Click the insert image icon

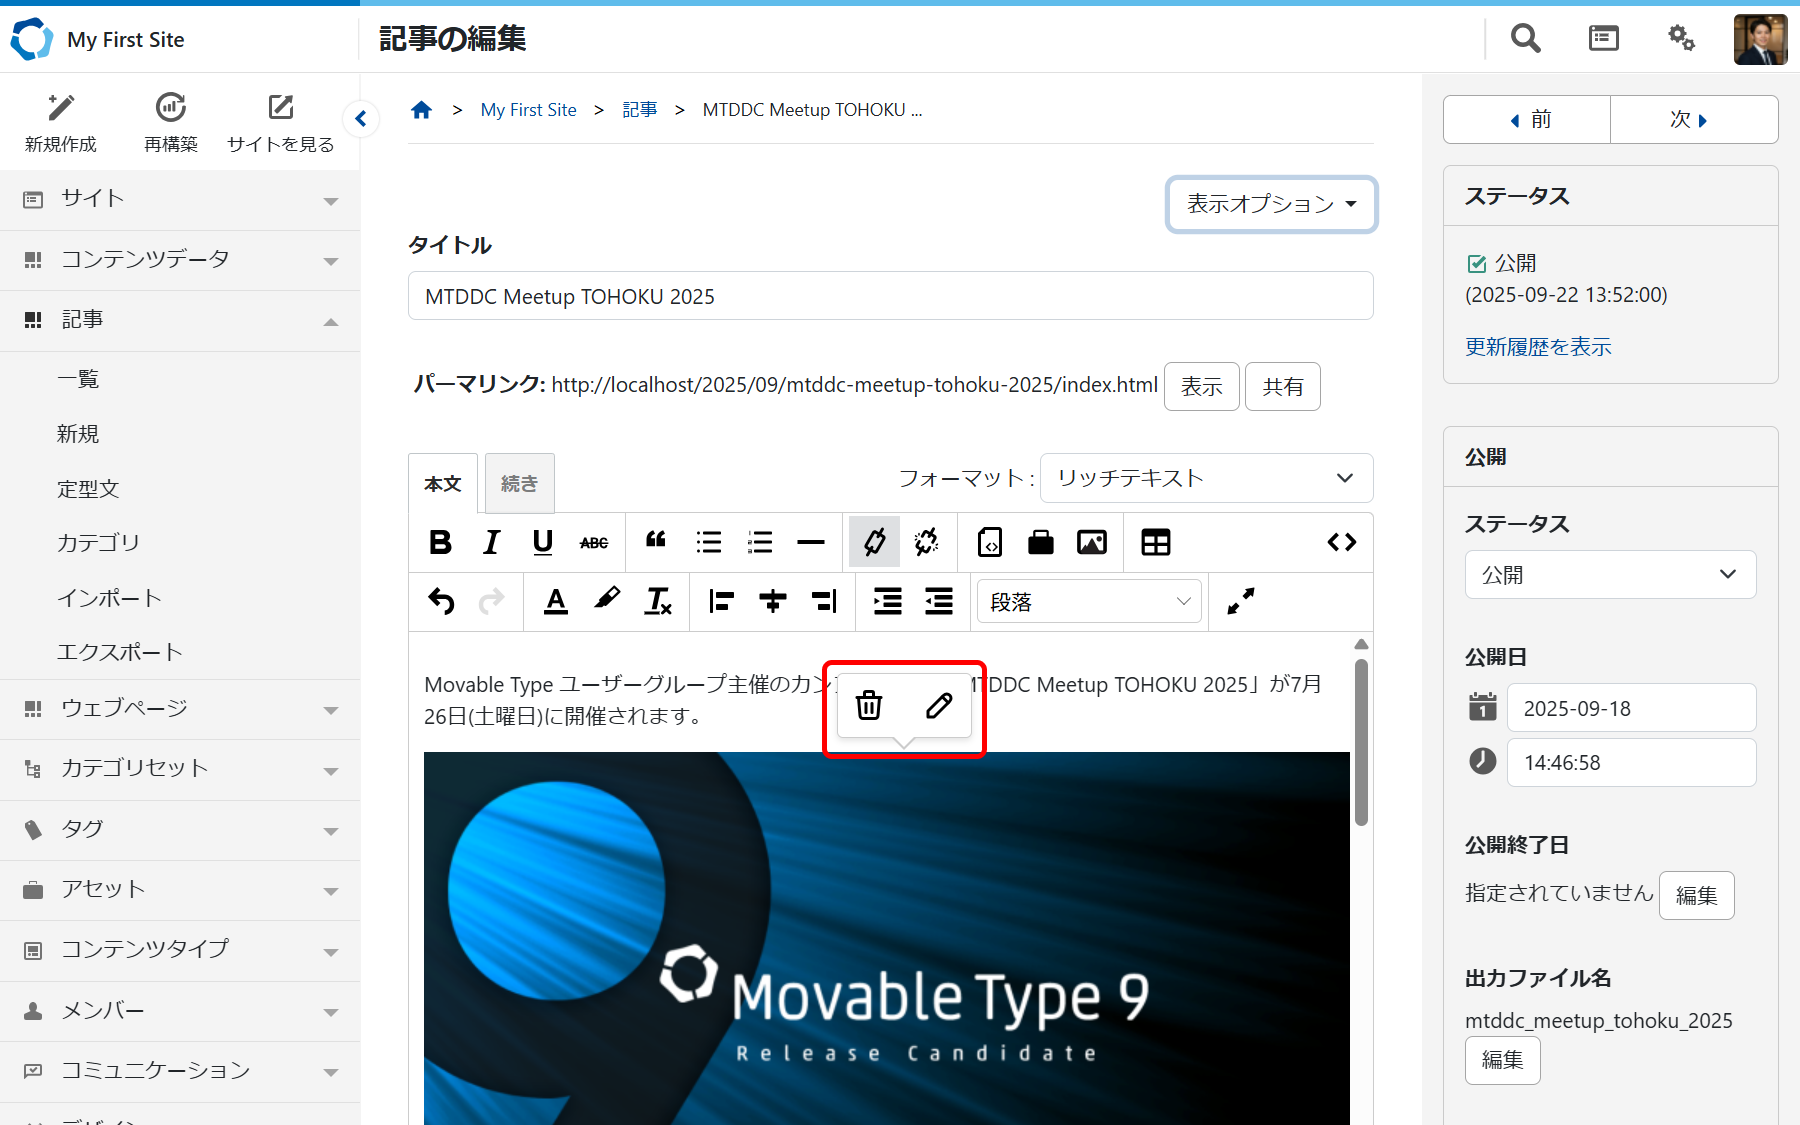(x=1091, y=542)
